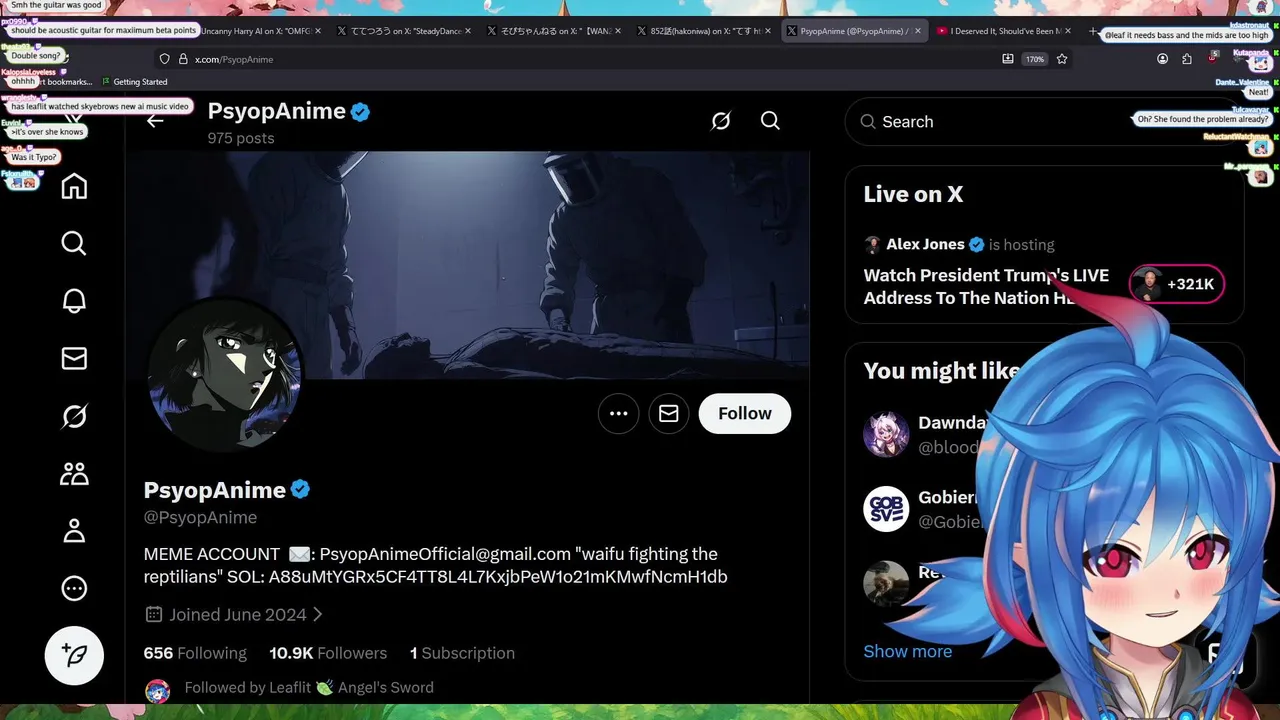1280x720 pixels.
Task: Close the PsyopAnime browser tab
Action: pyautogui.click(x=917, y=31)
